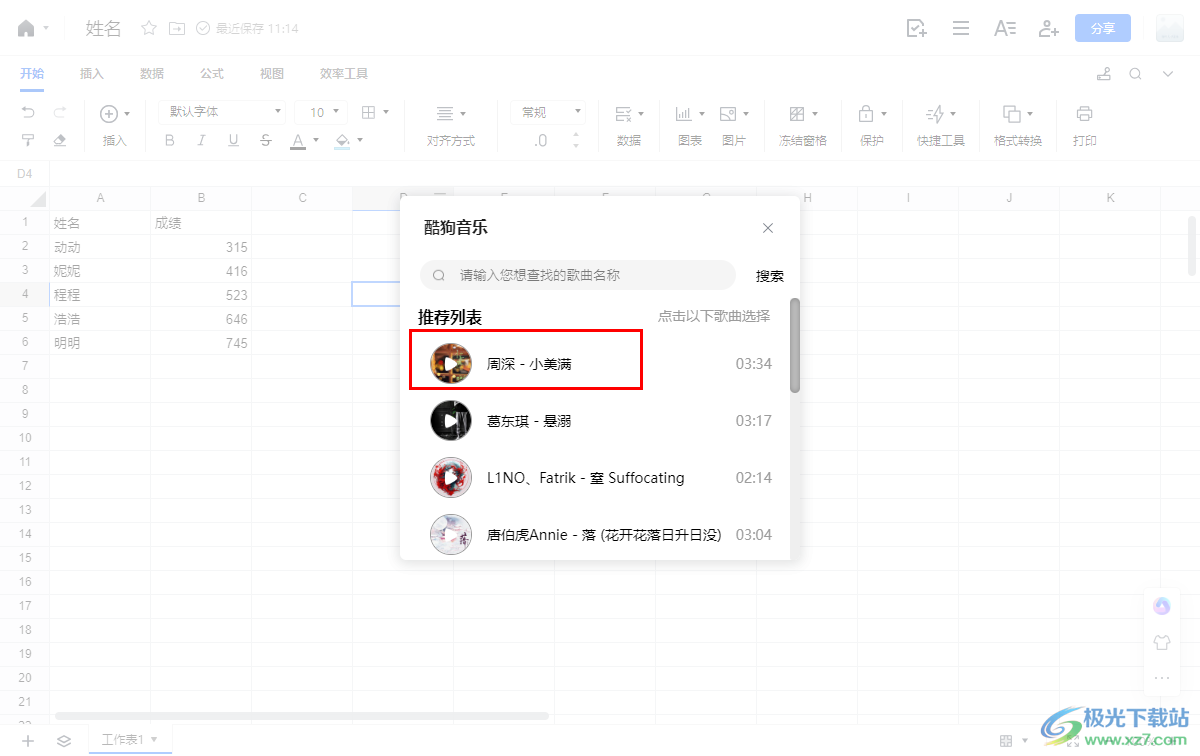Activate the format painter brush

coord(28,140)
